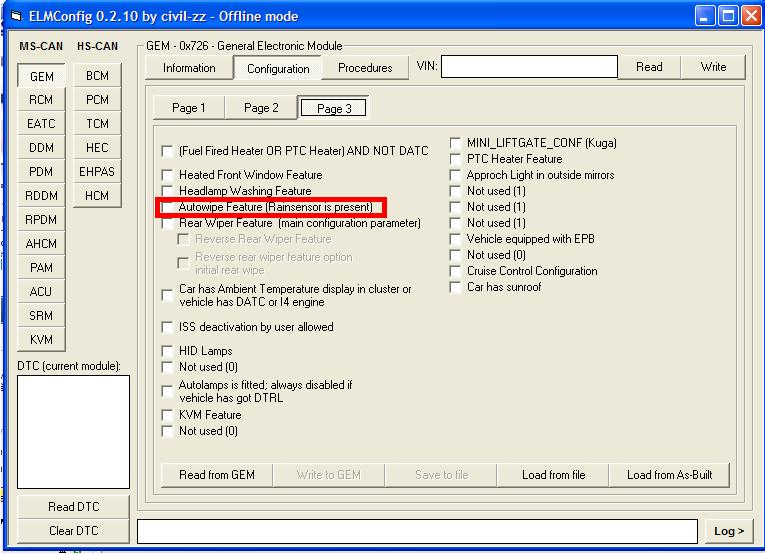Screen dimensions: 765x554
Task: Select the BCM module button
Action: click(97, 76)
